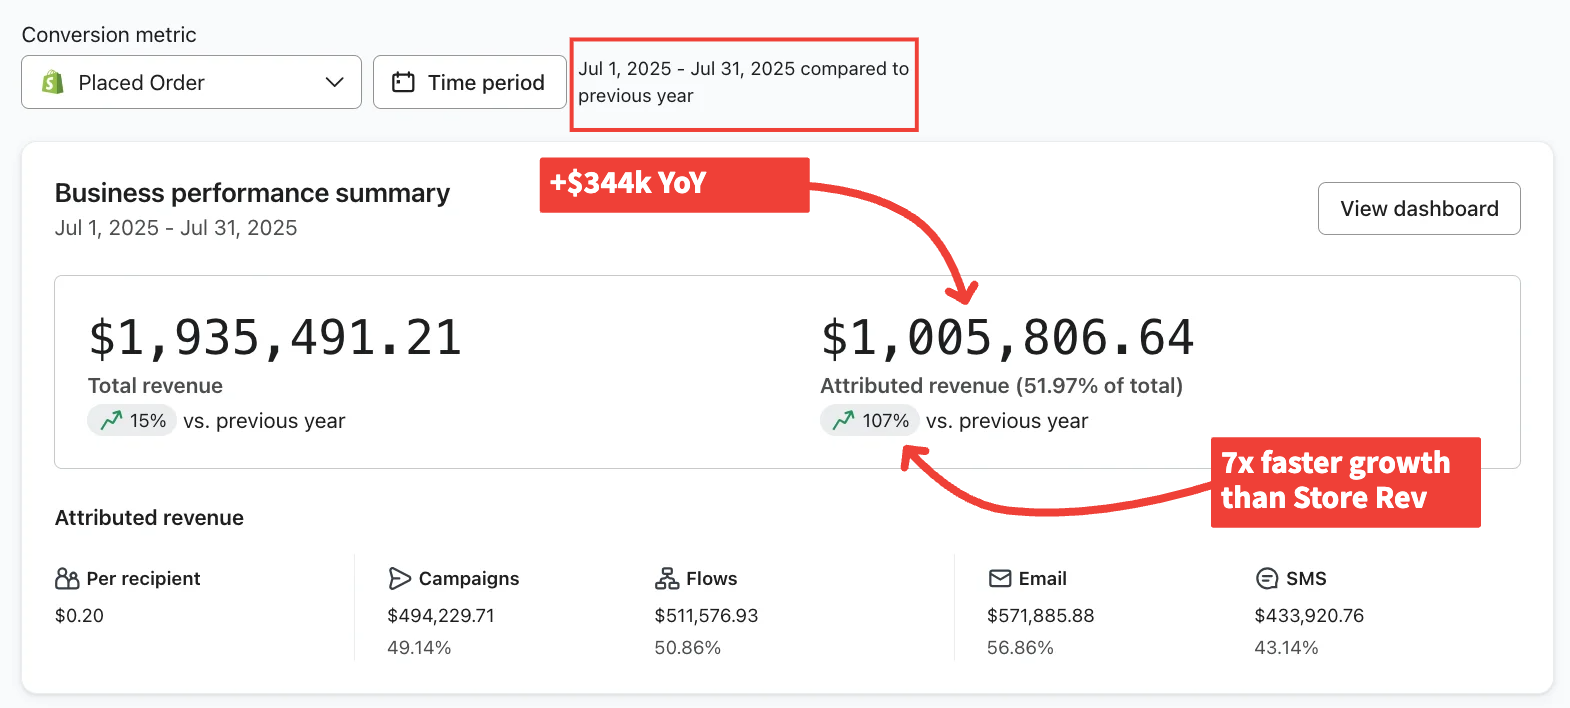Open View dashboard
The width and height of the screenshot is (1570, 708).
tap(1419, 208)
